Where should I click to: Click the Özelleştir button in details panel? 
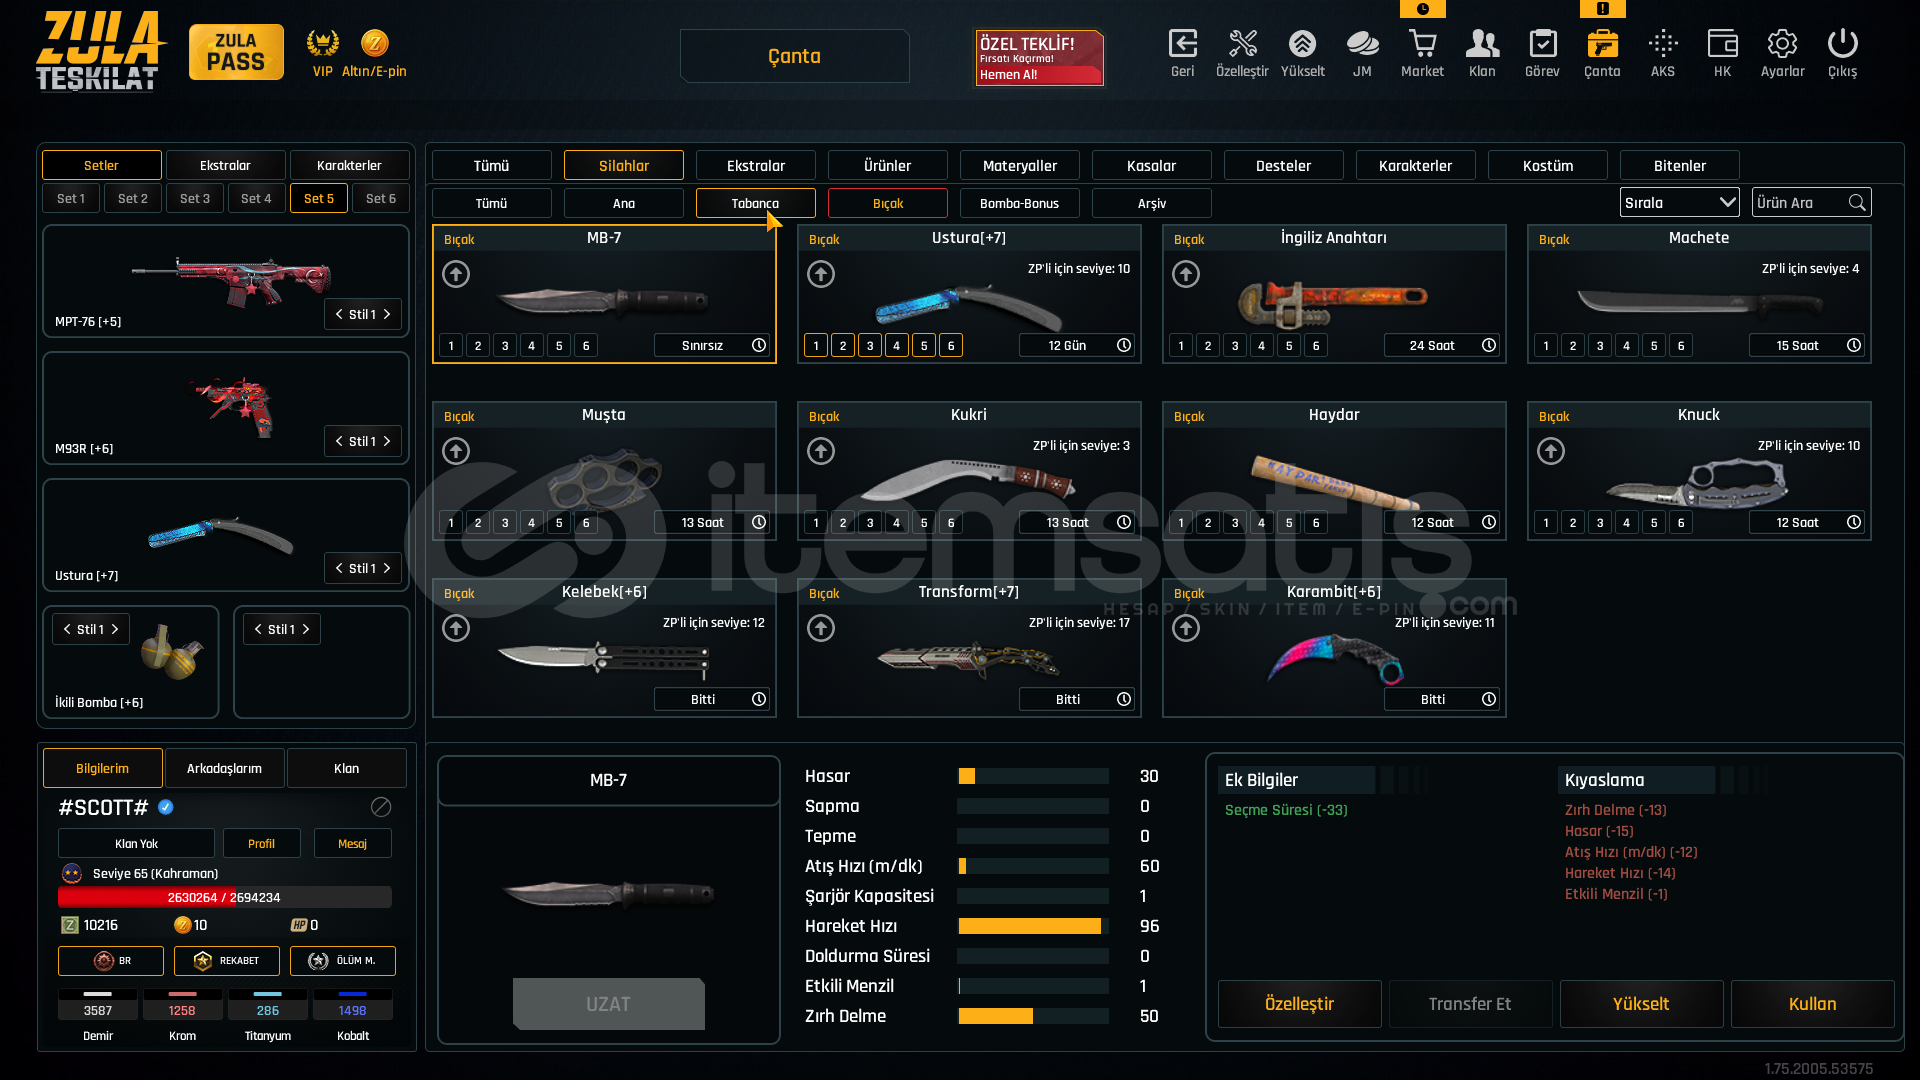click(1299, 1004)
